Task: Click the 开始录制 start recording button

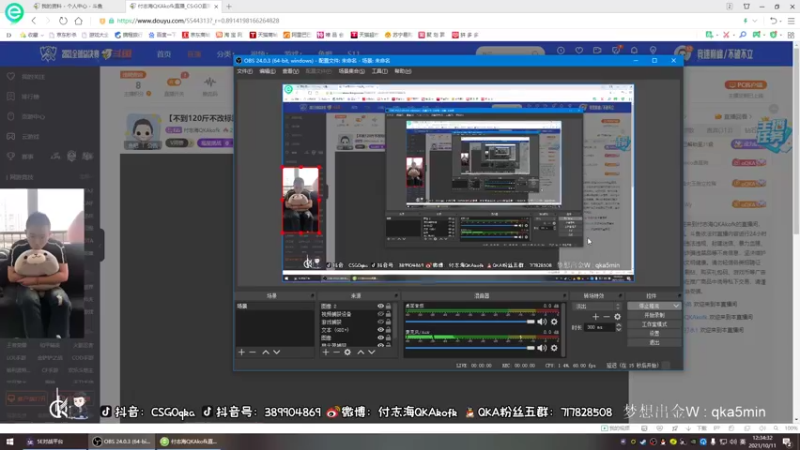Action: [654, 315]
